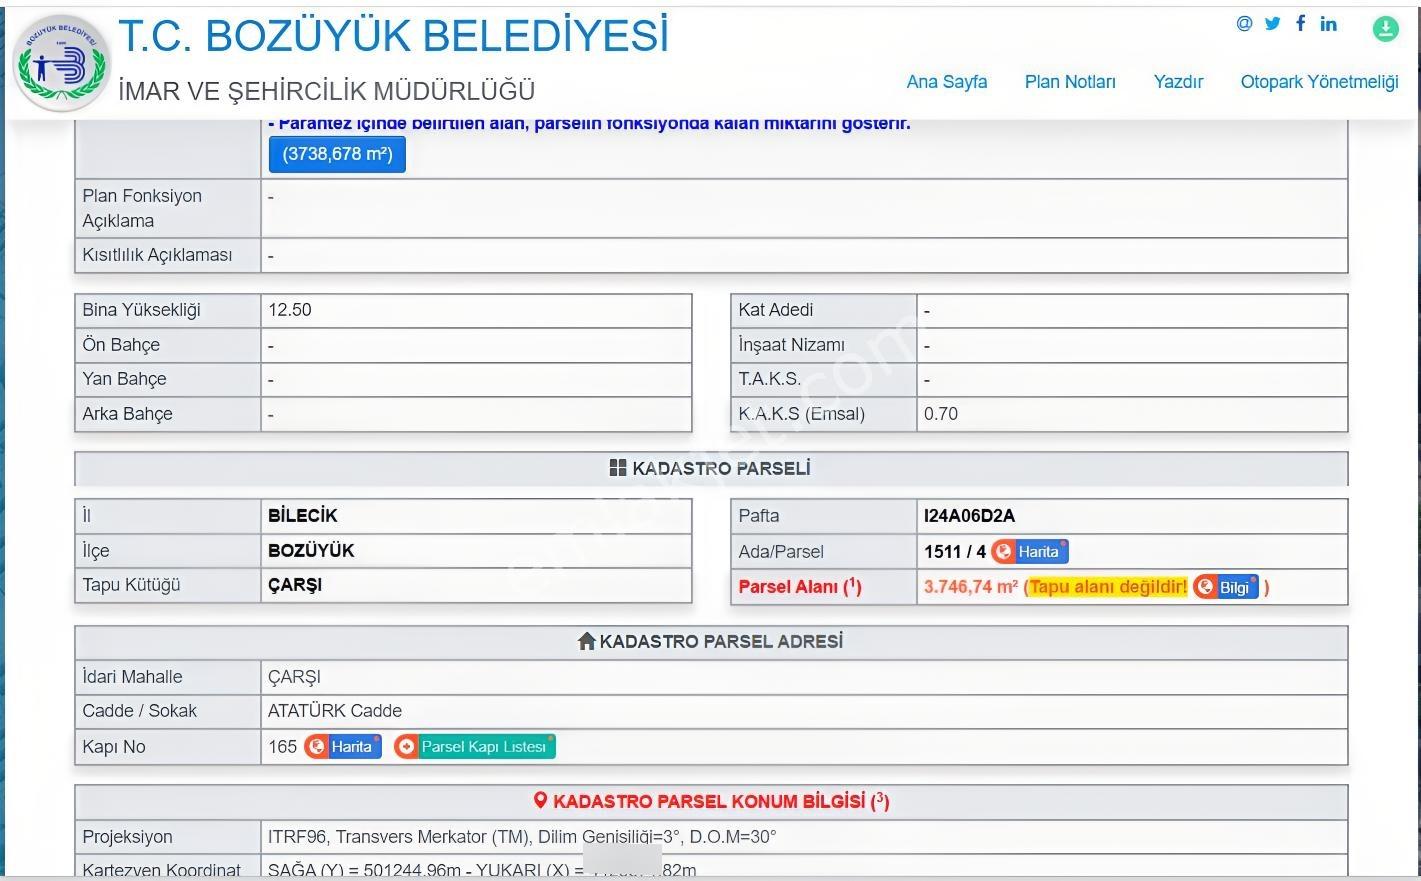Open the Twitter icon link
The image size is (1421, 881).
coord(1272,23)
